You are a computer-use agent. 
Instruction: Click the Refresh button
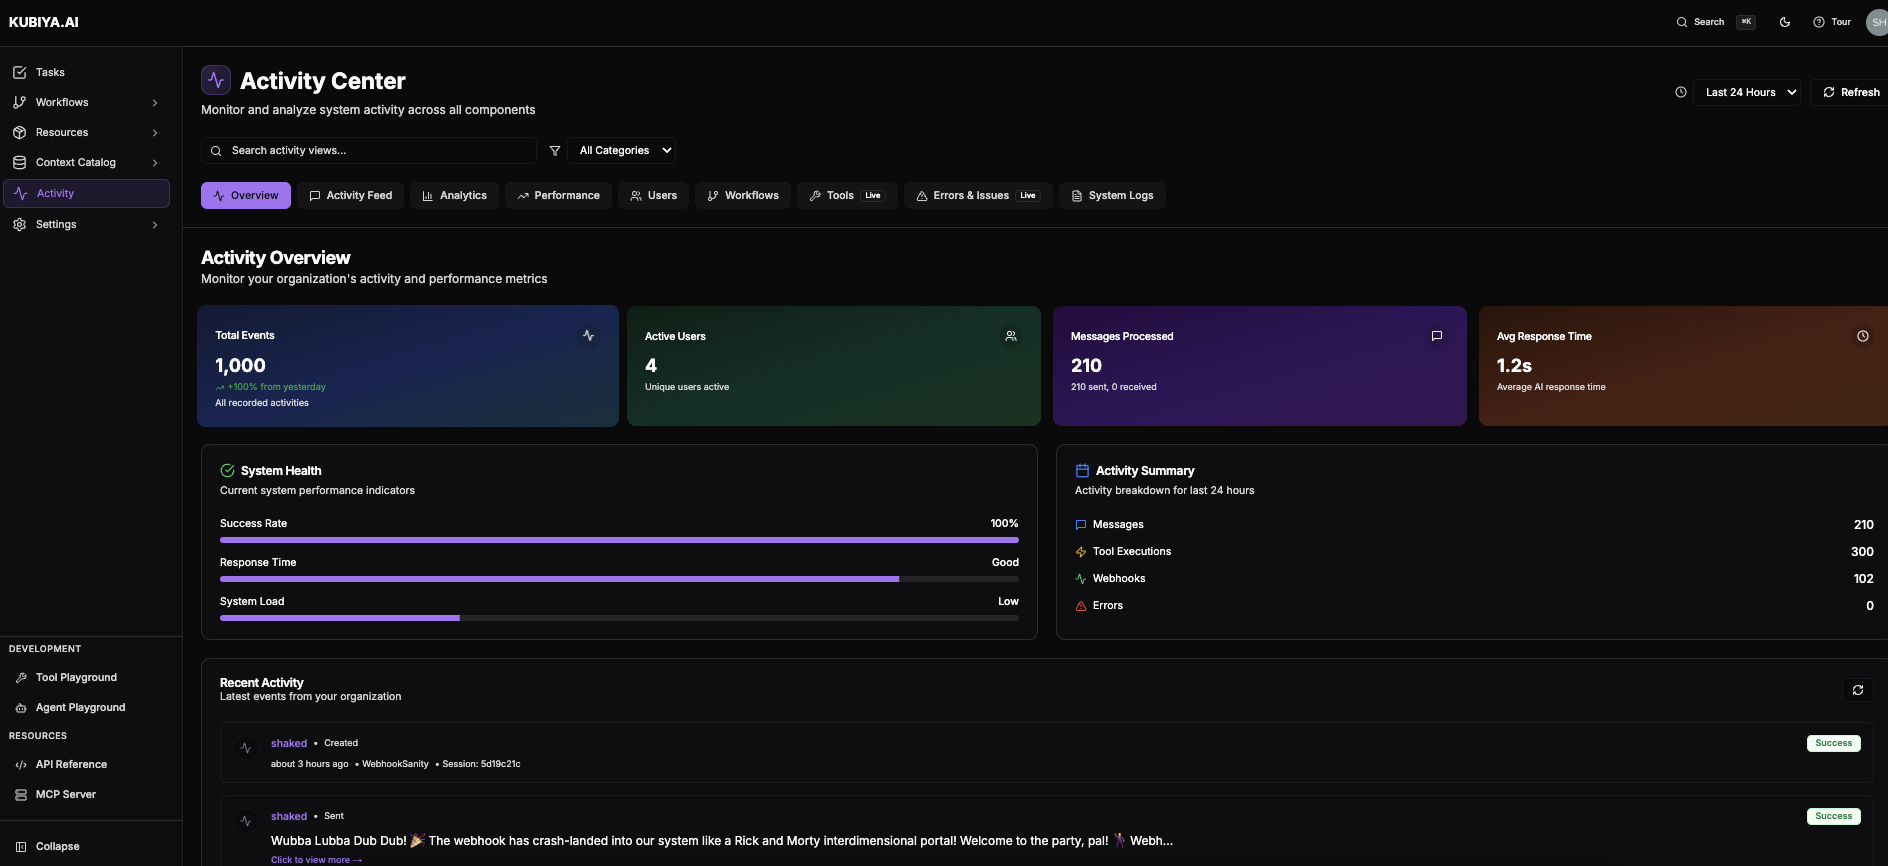(x=1850, y=92)
